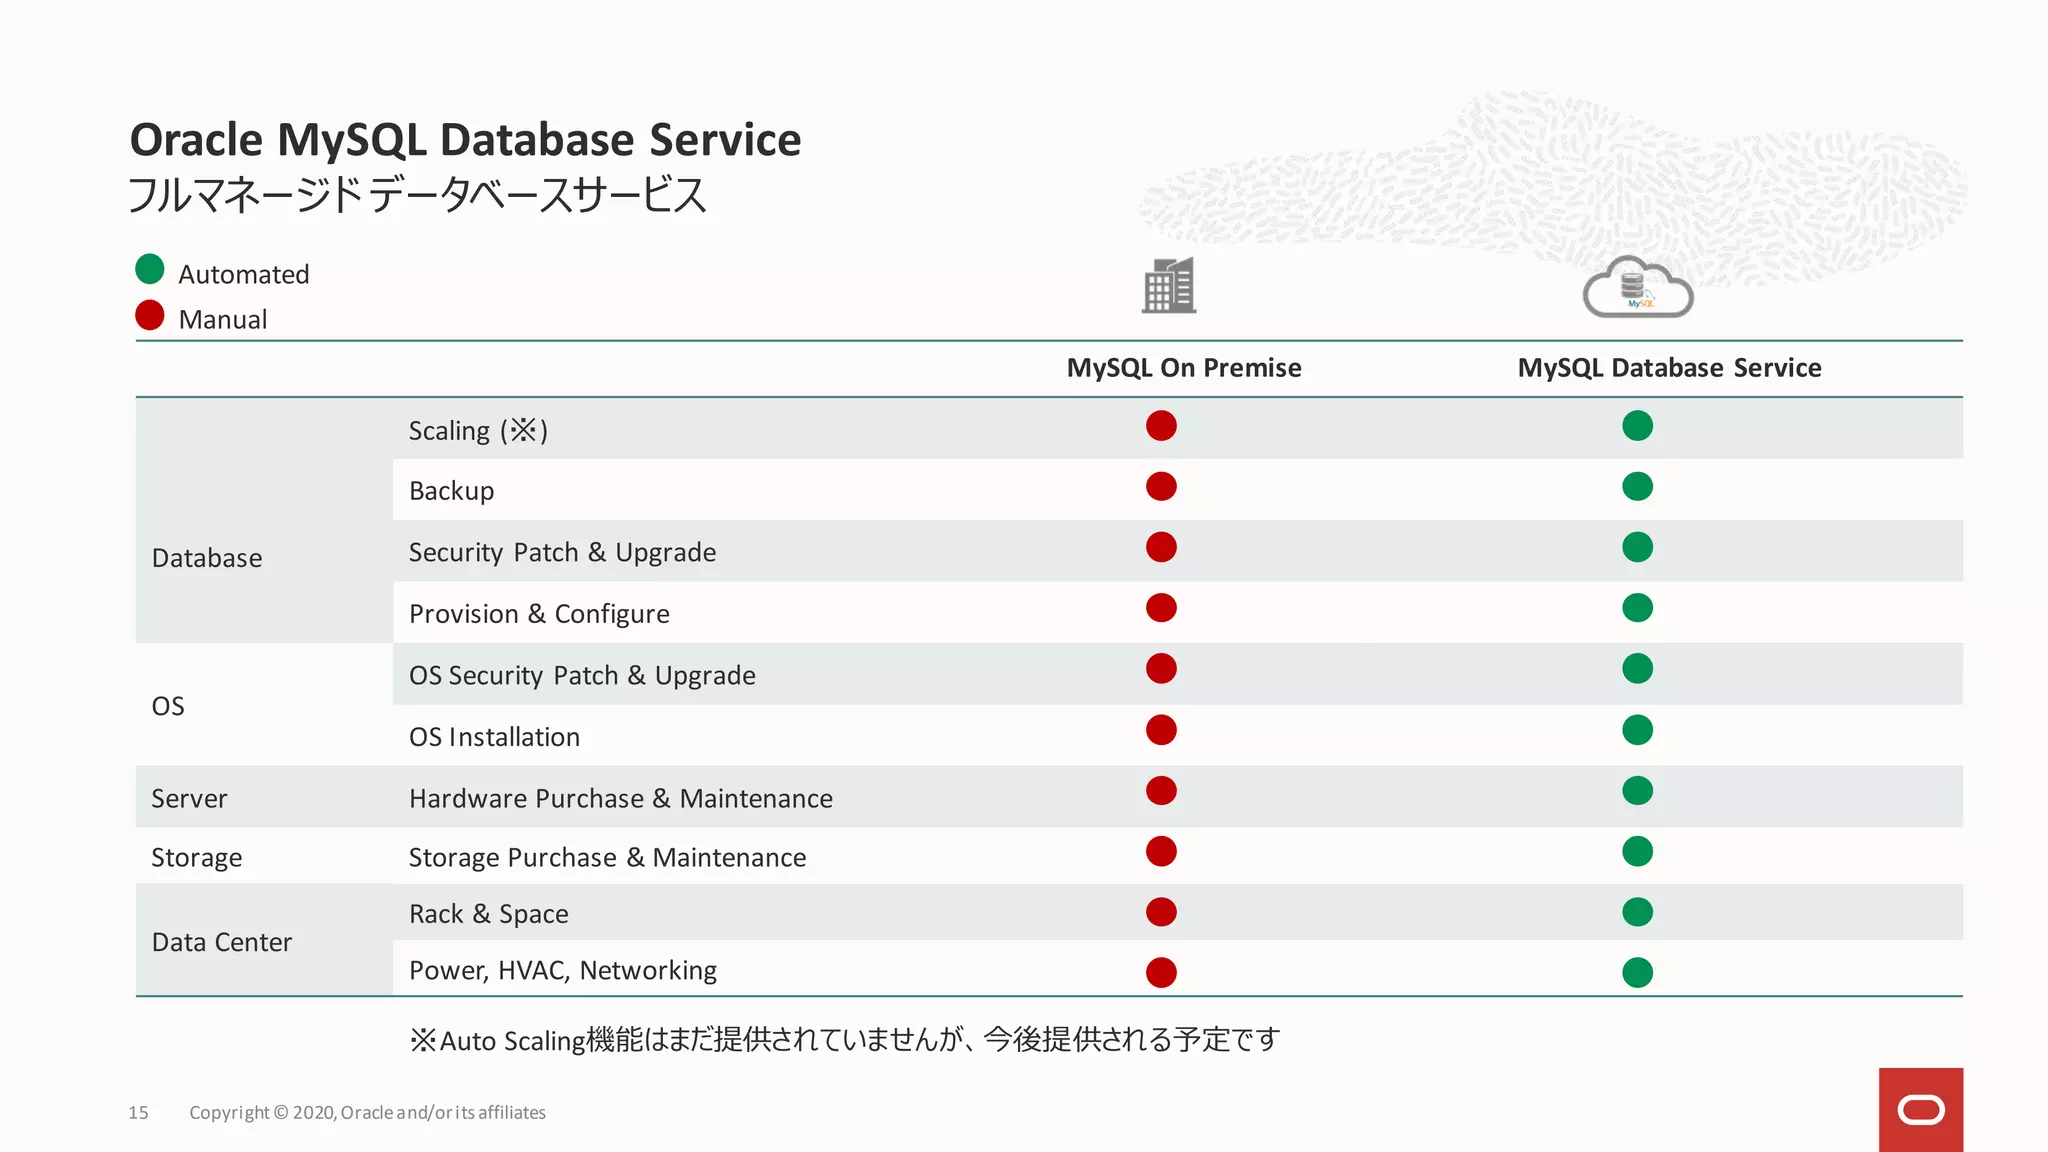2048x1152 pixels.
Task: Click the Japanese subtitle under the title
Action: point(418,194)
